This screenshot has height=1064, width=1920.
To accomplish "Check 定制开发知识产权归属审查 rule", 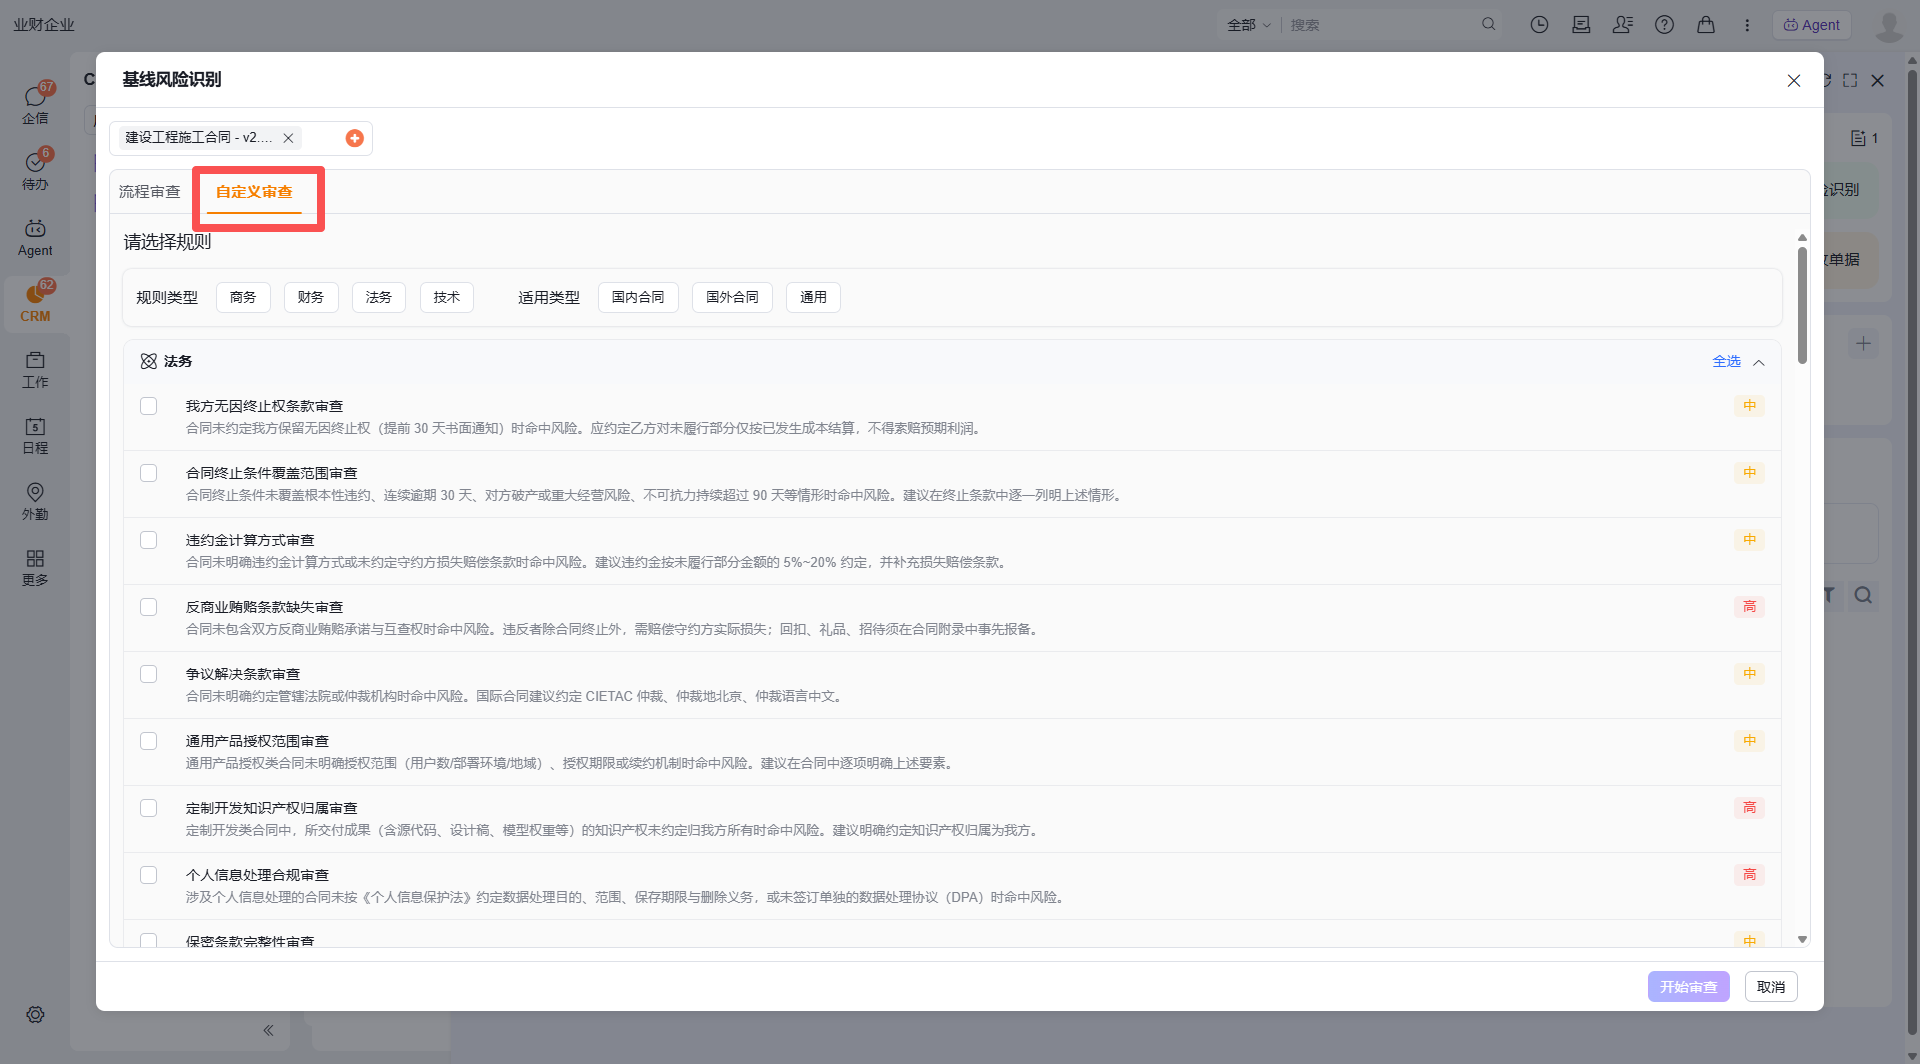I will point(149,808).
